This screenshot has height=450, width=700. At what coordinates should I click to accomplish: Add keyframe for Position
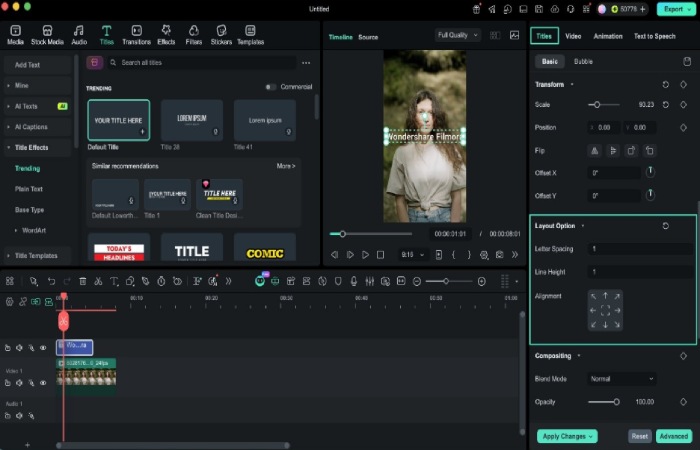[x=683, y=128]
